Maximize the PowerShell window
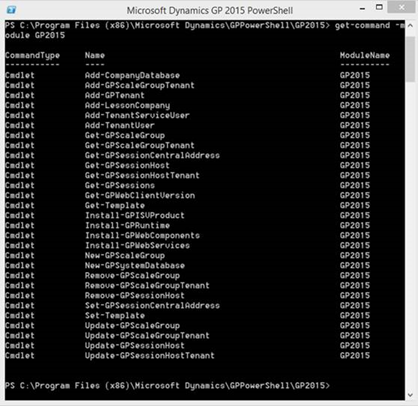This screenshot has height=406, width=418. pyautogui.click(x=379, y=7)
